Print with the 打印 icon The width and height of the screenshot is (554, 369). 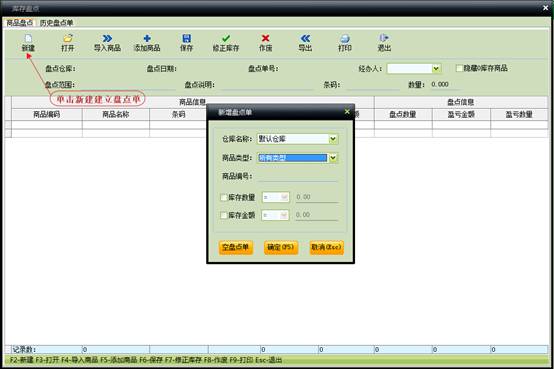345,38
